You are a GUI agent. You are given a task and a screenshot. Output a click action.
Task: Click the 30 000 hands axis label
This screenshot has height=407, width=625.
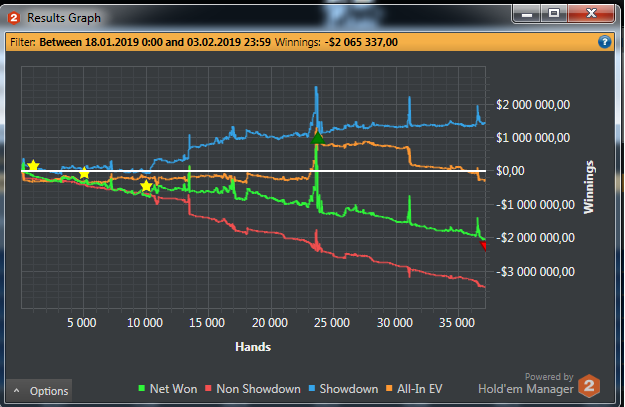pyautogui.click(x=395, y=322)
